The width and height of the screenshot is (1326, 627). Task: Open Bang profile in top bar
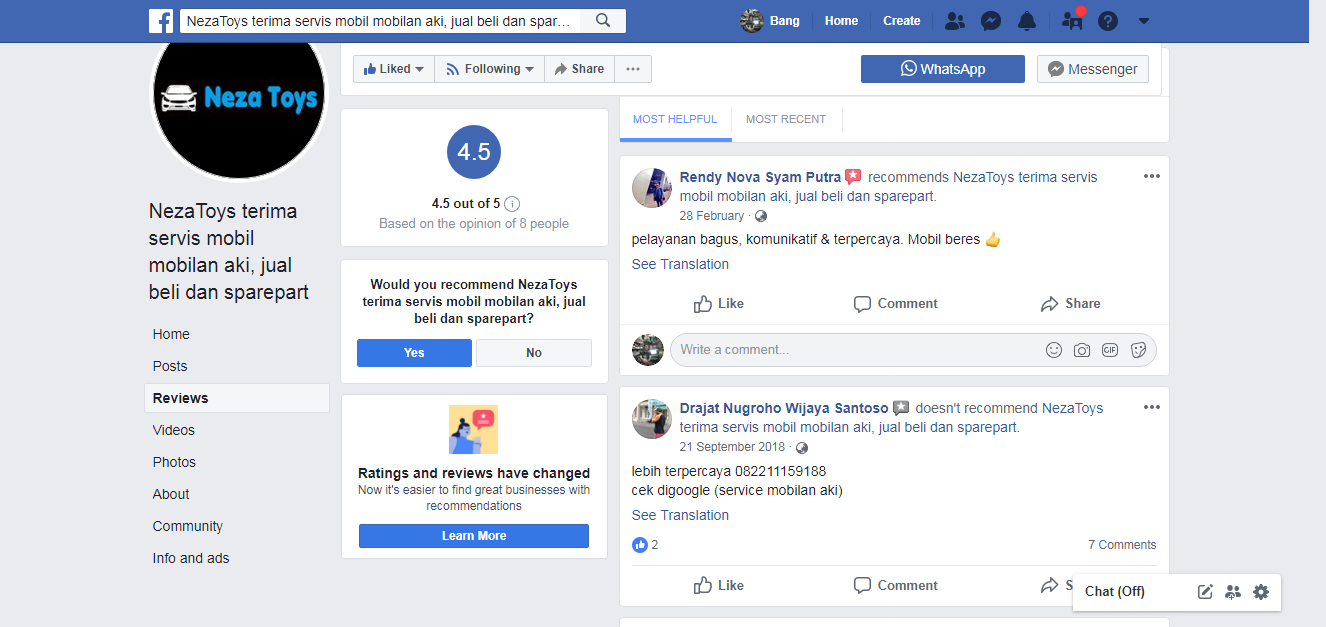[x=771, y=21]
